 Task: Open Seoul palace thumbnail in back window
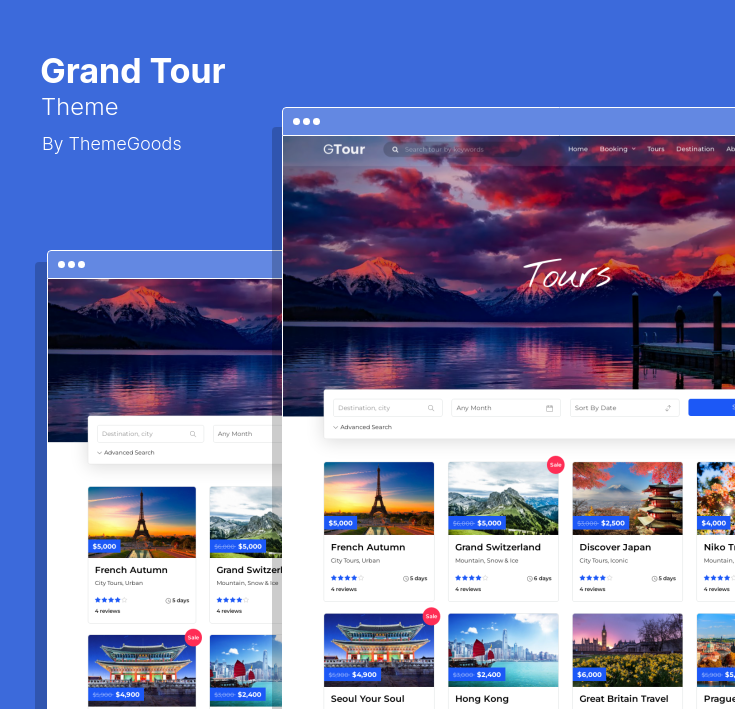[142, 671]
